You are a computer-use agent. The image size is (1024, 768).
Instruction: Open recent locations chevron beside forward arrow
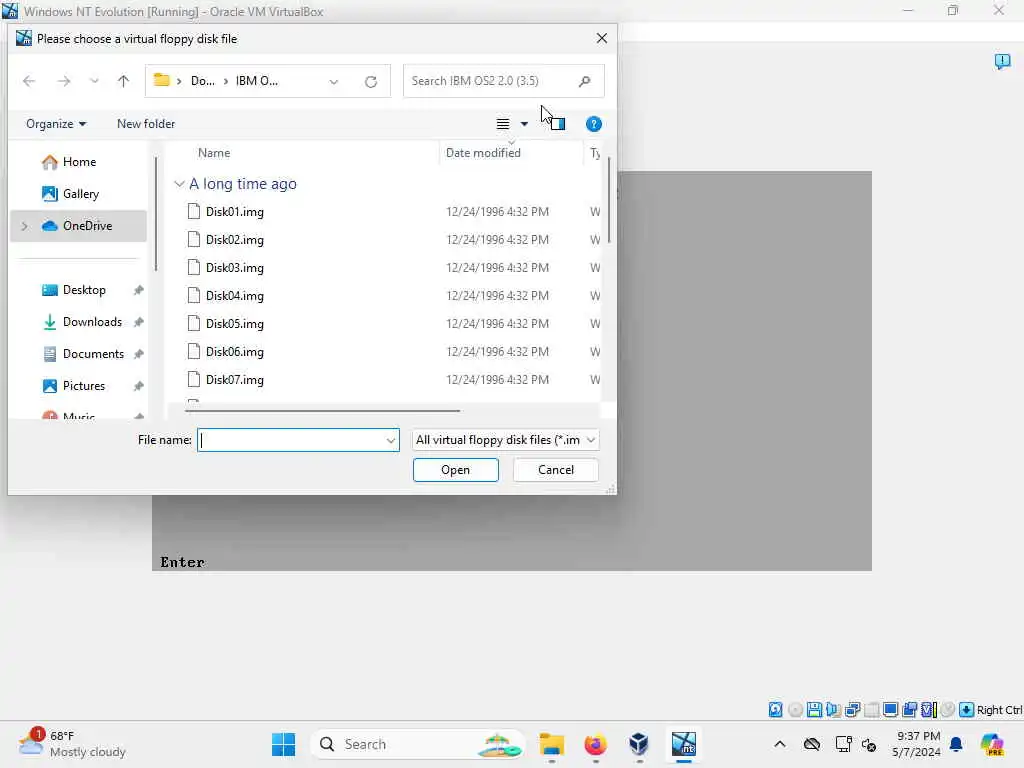coord(94,81)
